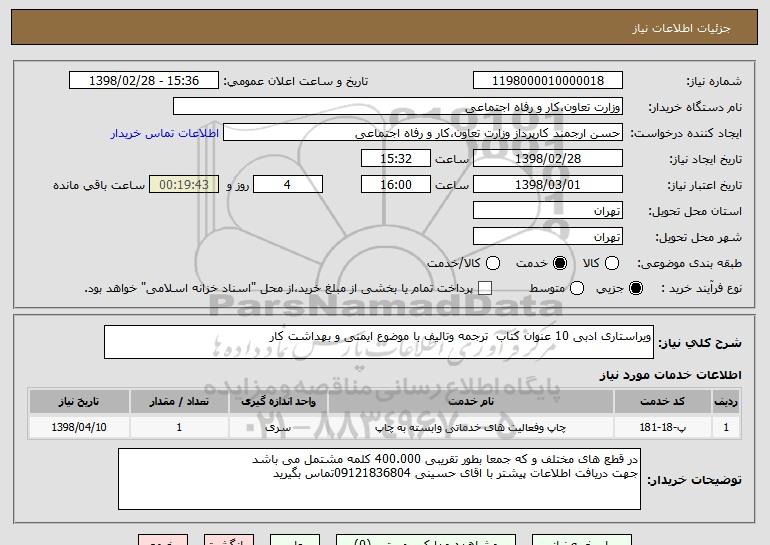Click service name cell چاپ وفعالیت های خدماتی
Screen dimensions: 770x545
471,427
